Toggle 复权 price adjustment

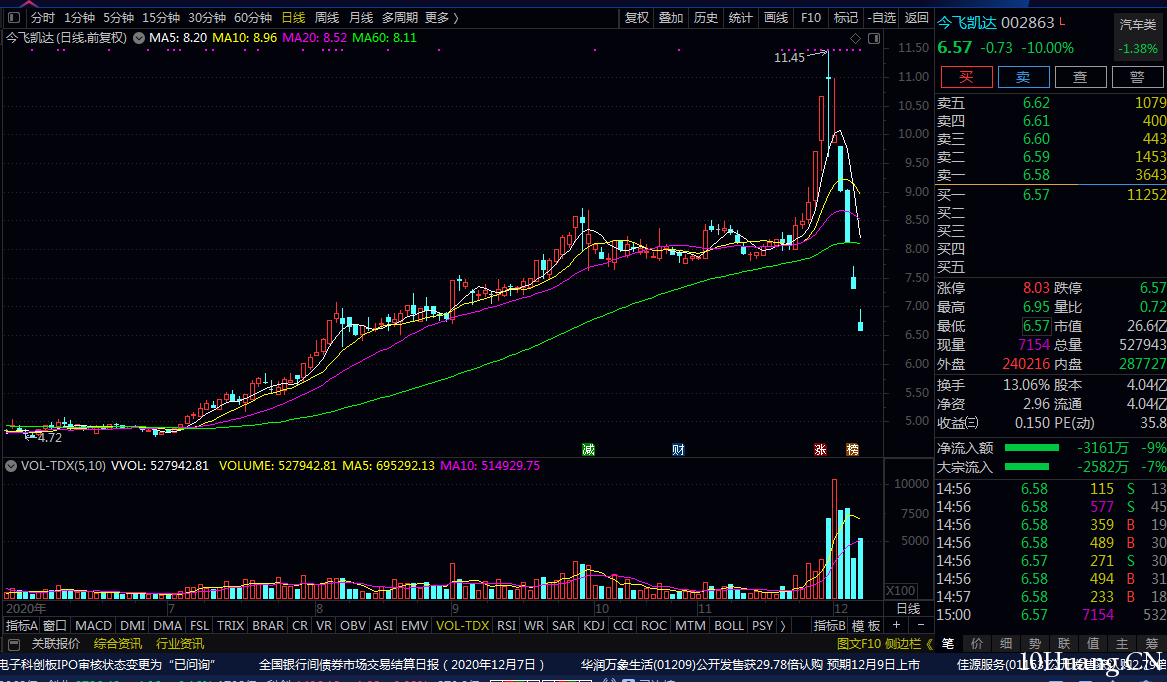[637, 18]
